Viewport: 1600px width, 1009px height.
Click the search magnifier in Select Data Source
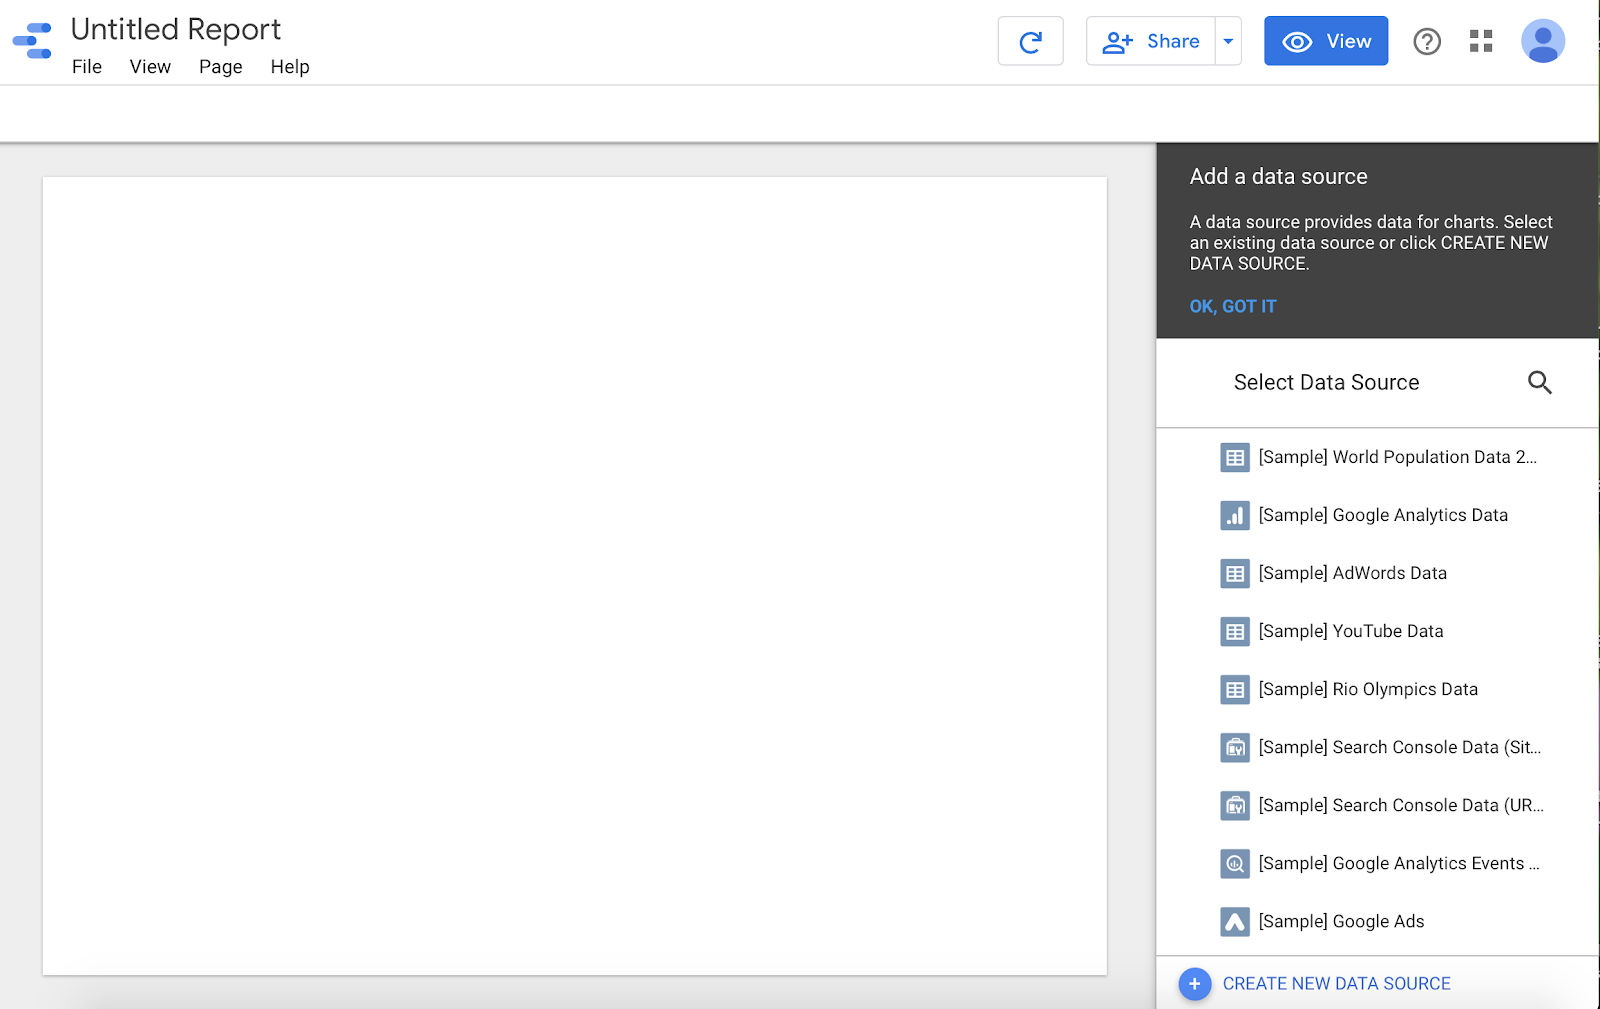[1540, 382]
